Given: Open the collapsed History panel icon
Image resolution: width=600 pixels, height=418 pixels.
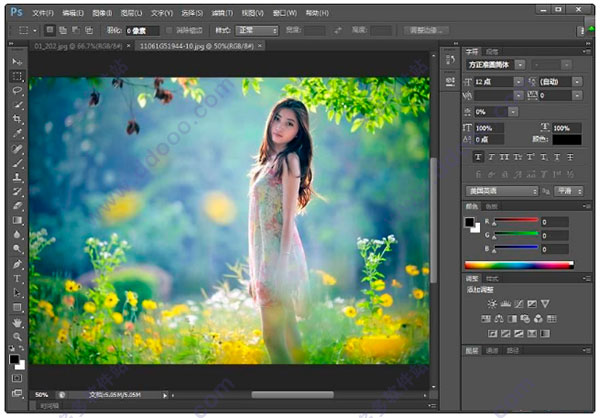Looking at the screenshot, I should (x=450, y=60).
